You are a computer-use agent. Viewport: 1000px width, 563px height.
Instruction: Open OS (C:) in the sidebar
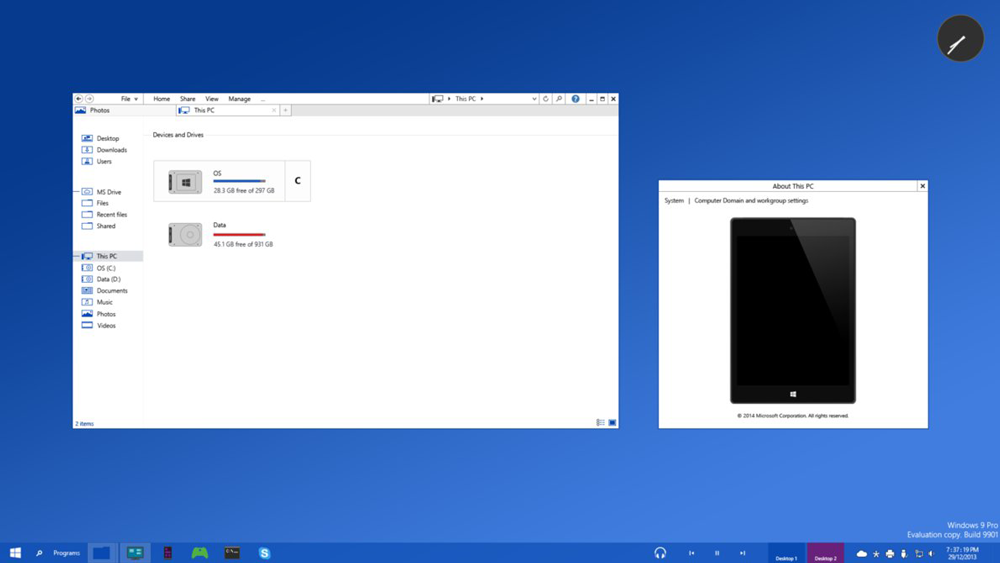[99, 268]
